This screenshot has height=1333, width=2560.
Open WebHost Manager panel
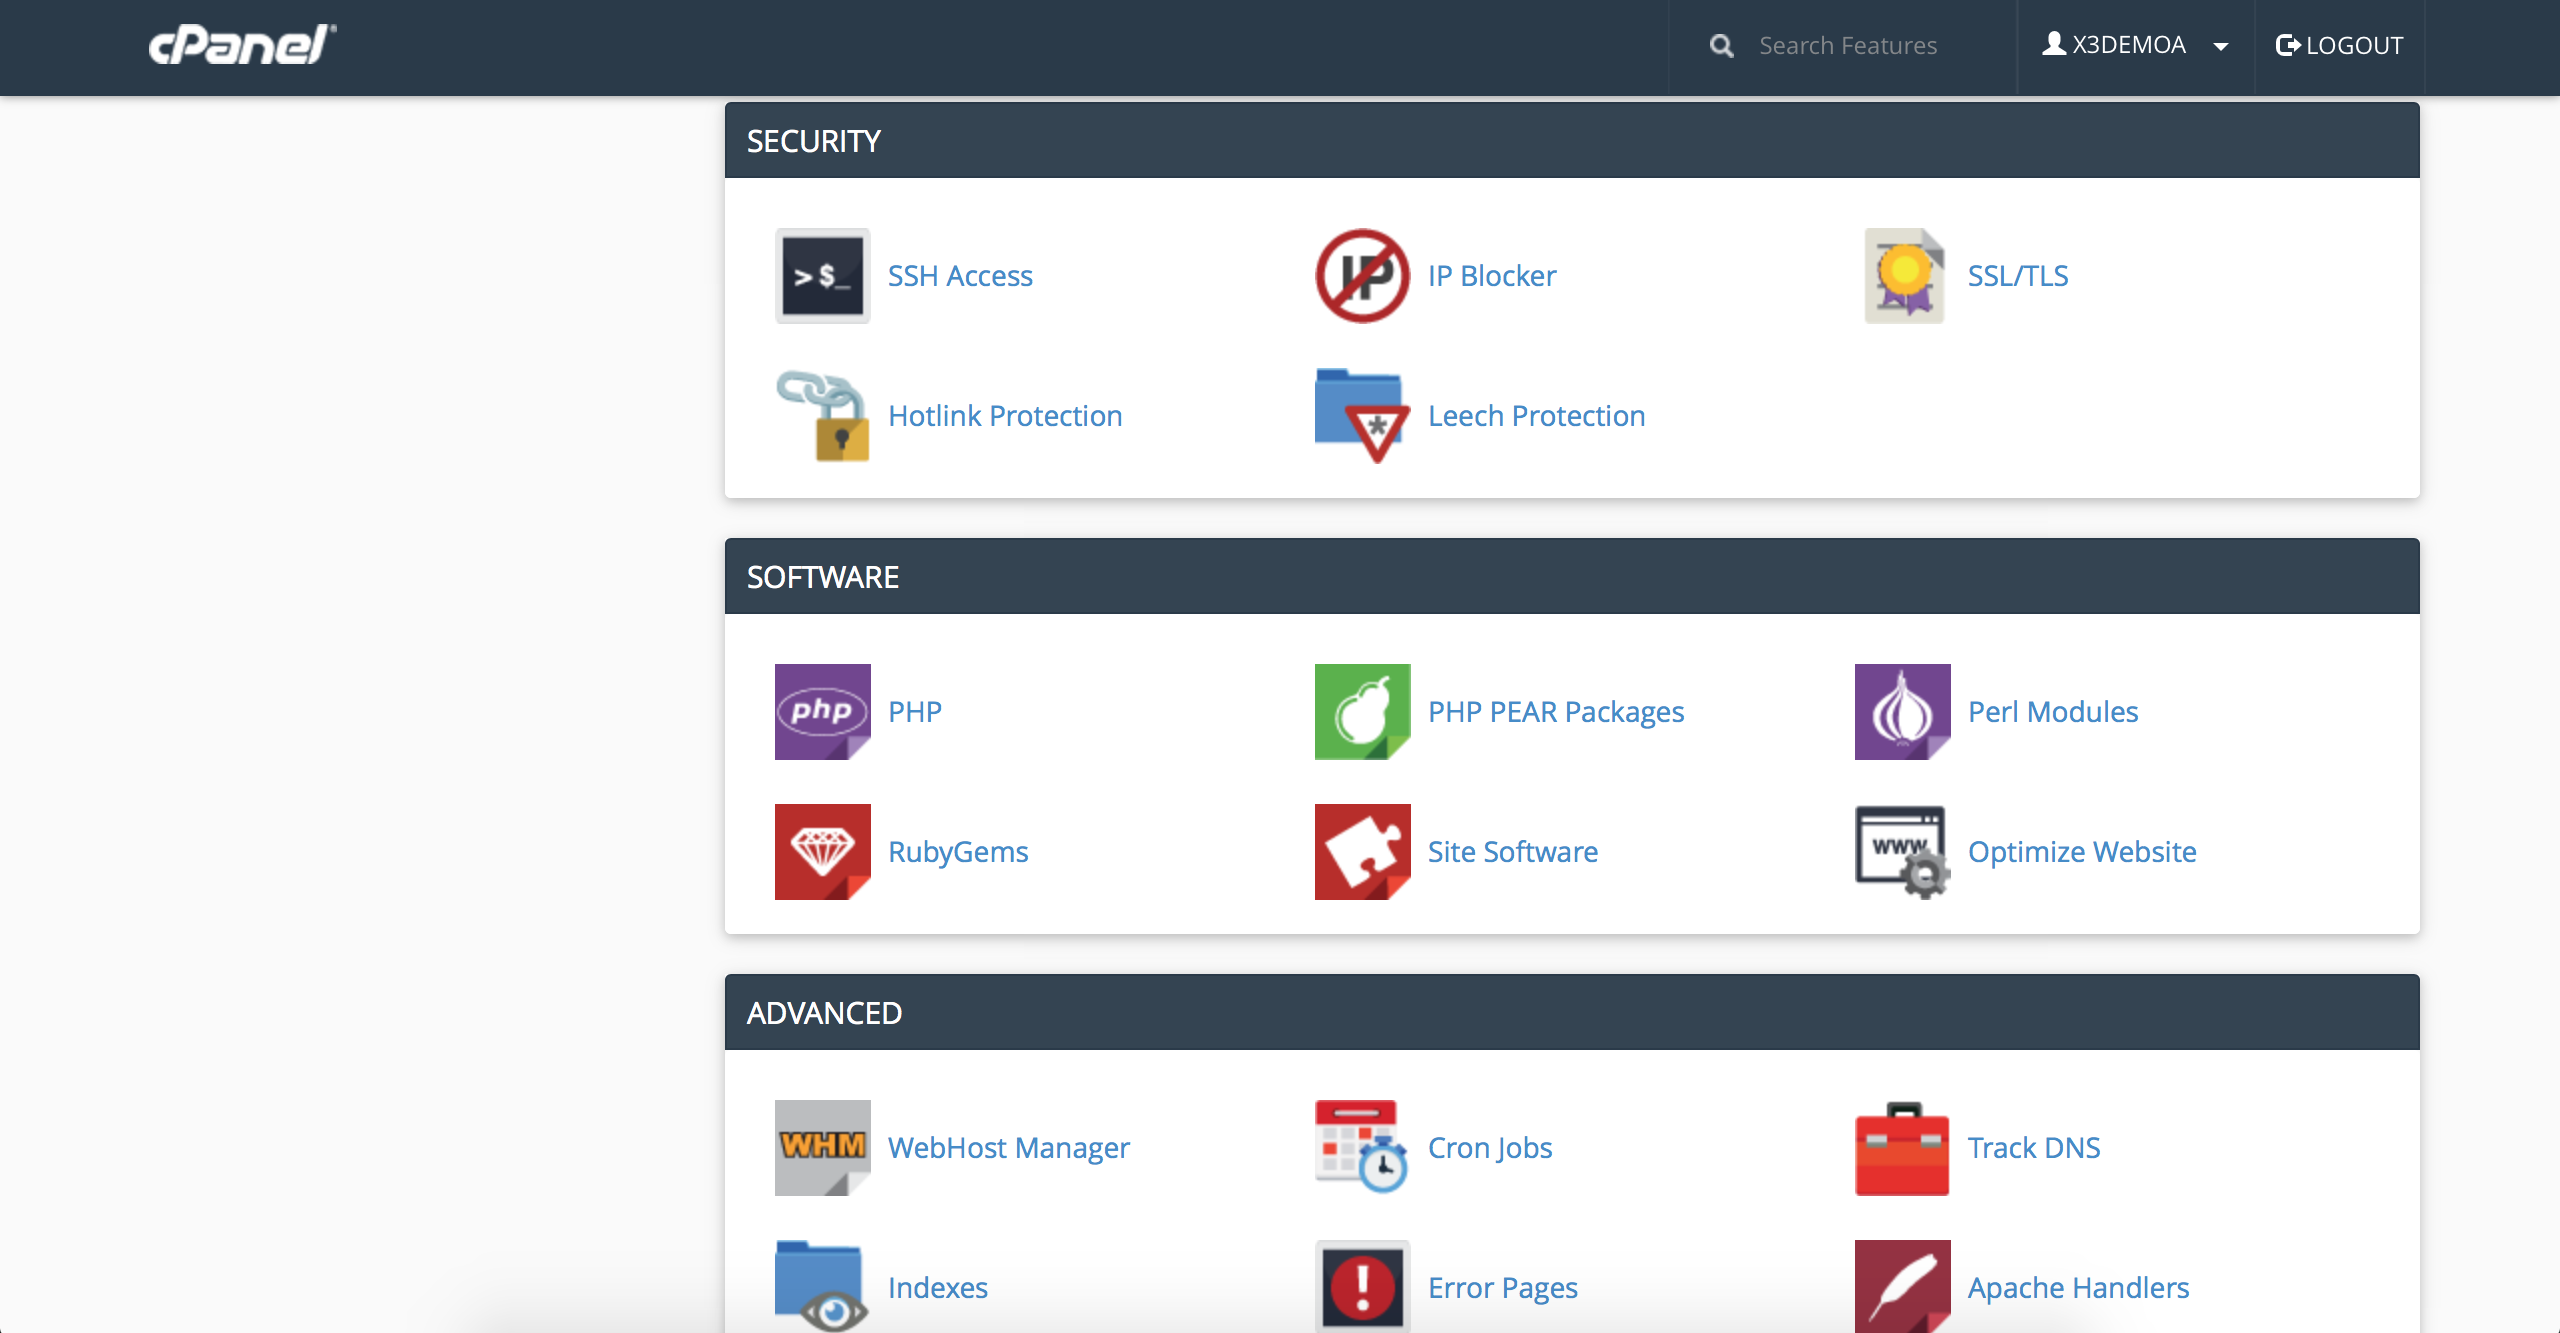click(1009, 1147)
